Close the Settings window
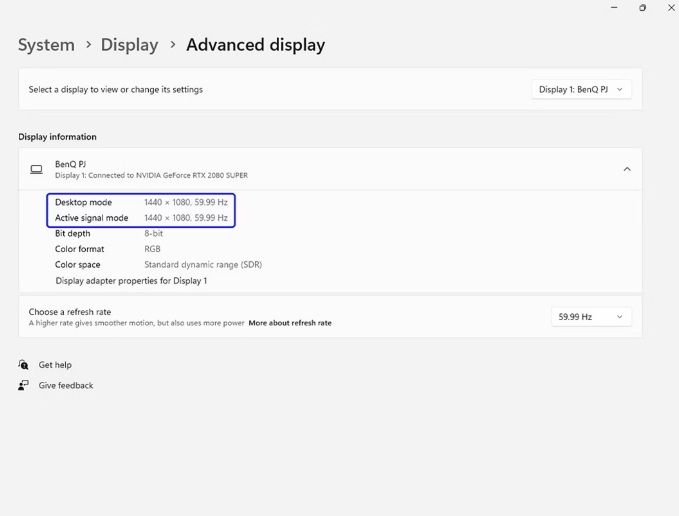The width and height of the screenshot is (679, 516). (671, 8)
